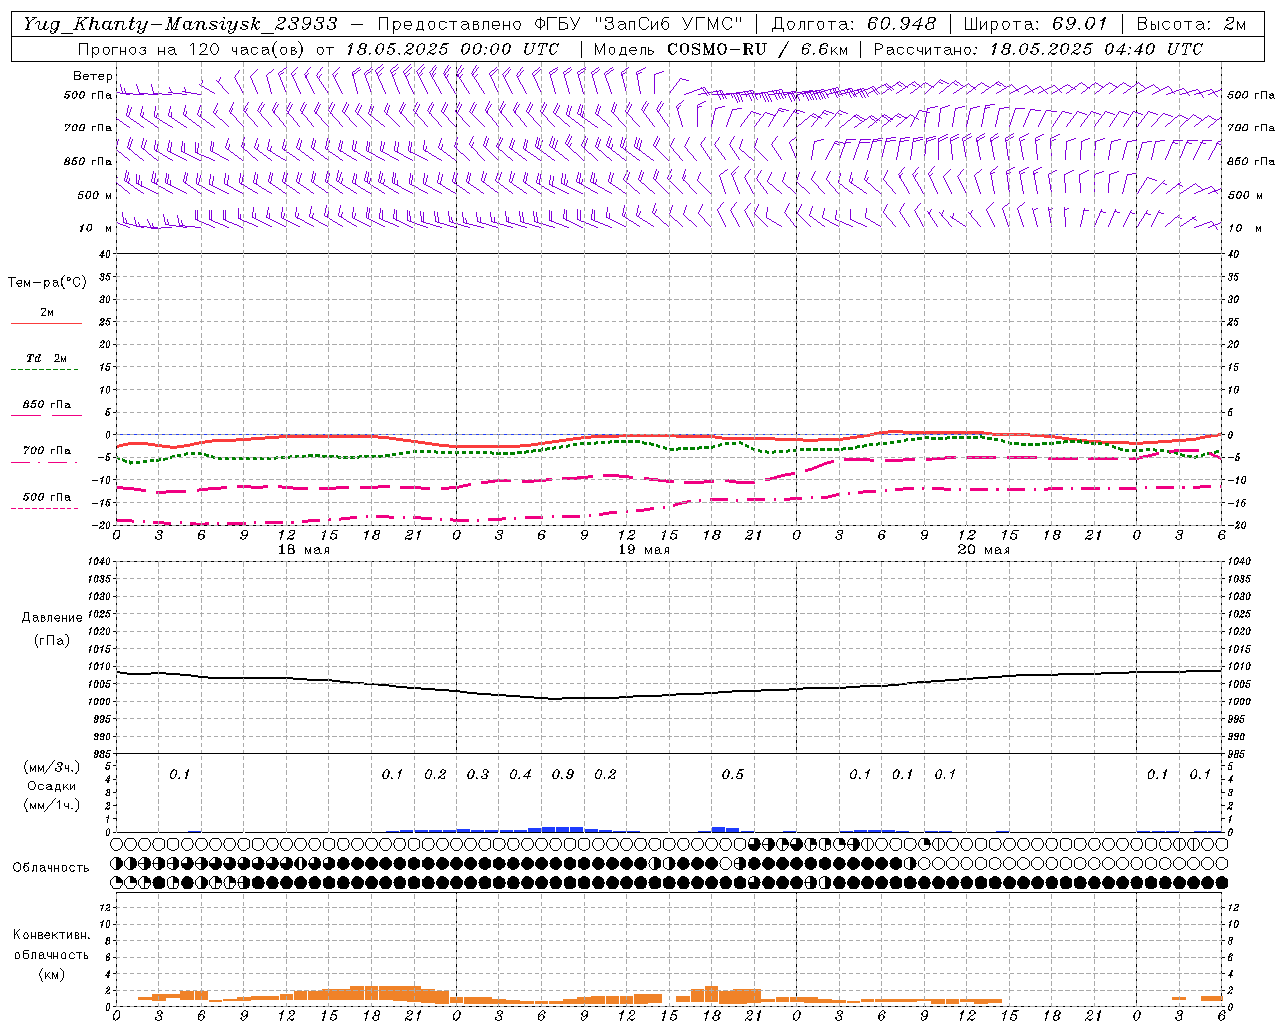Click the '2м' temperature legend entry
Image resolution: width=1280 pixels, height=1024 pixels.
46,313
